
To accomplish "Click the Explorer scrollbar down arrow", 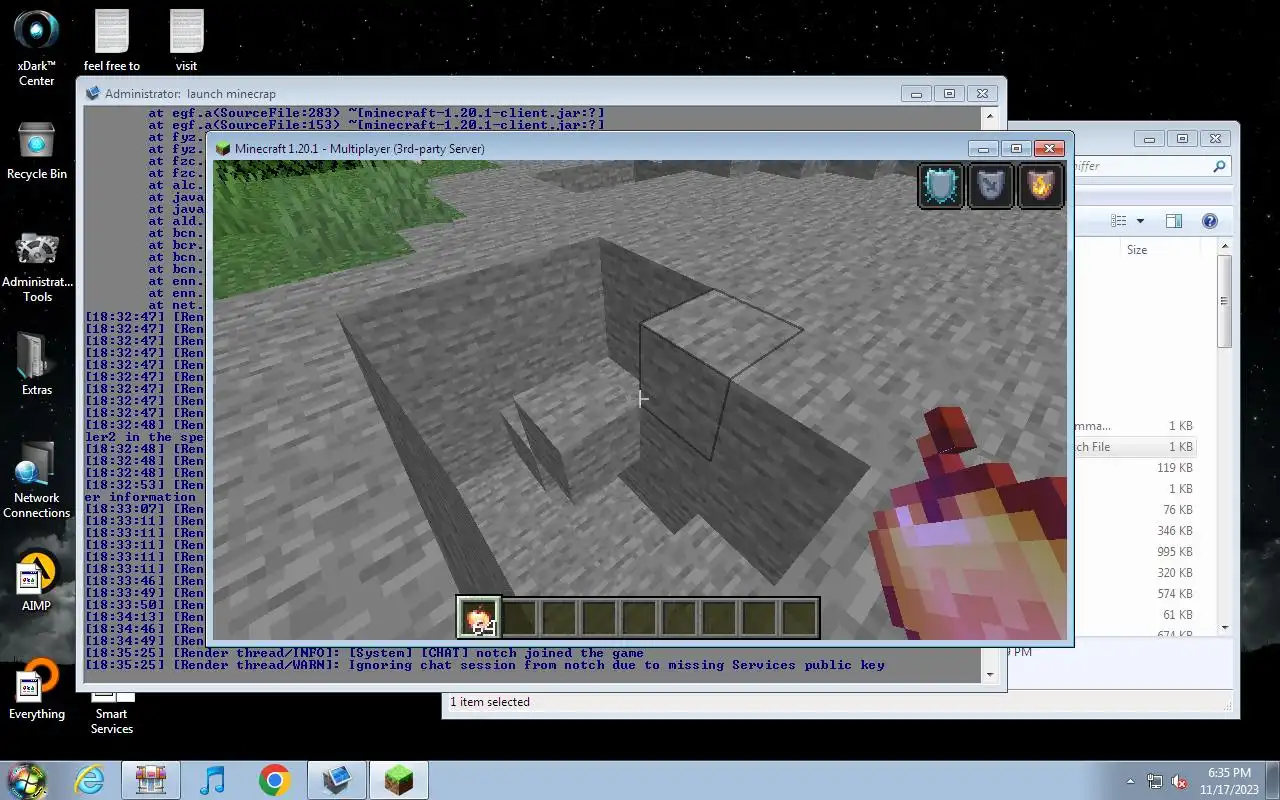I will [x=1225, y=627].
